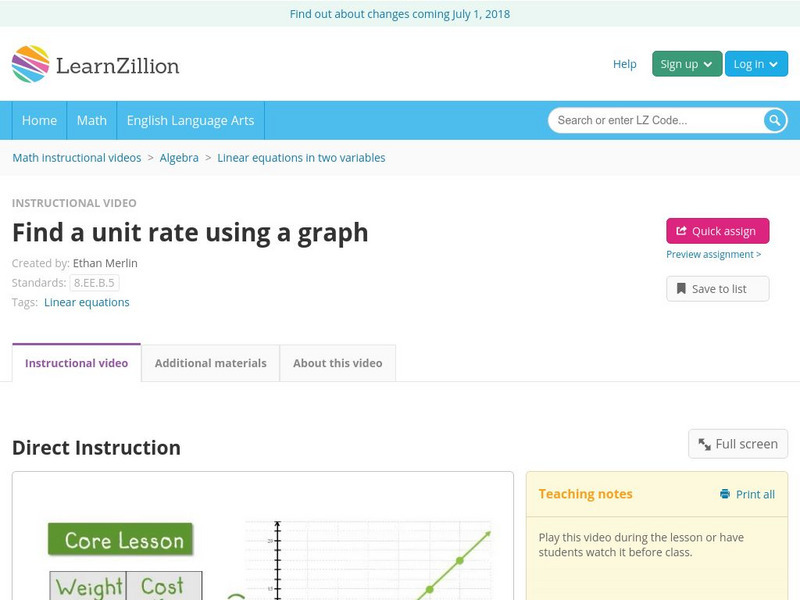Open the Log in dropdown

pyautogui.click(x=756, y=64)
